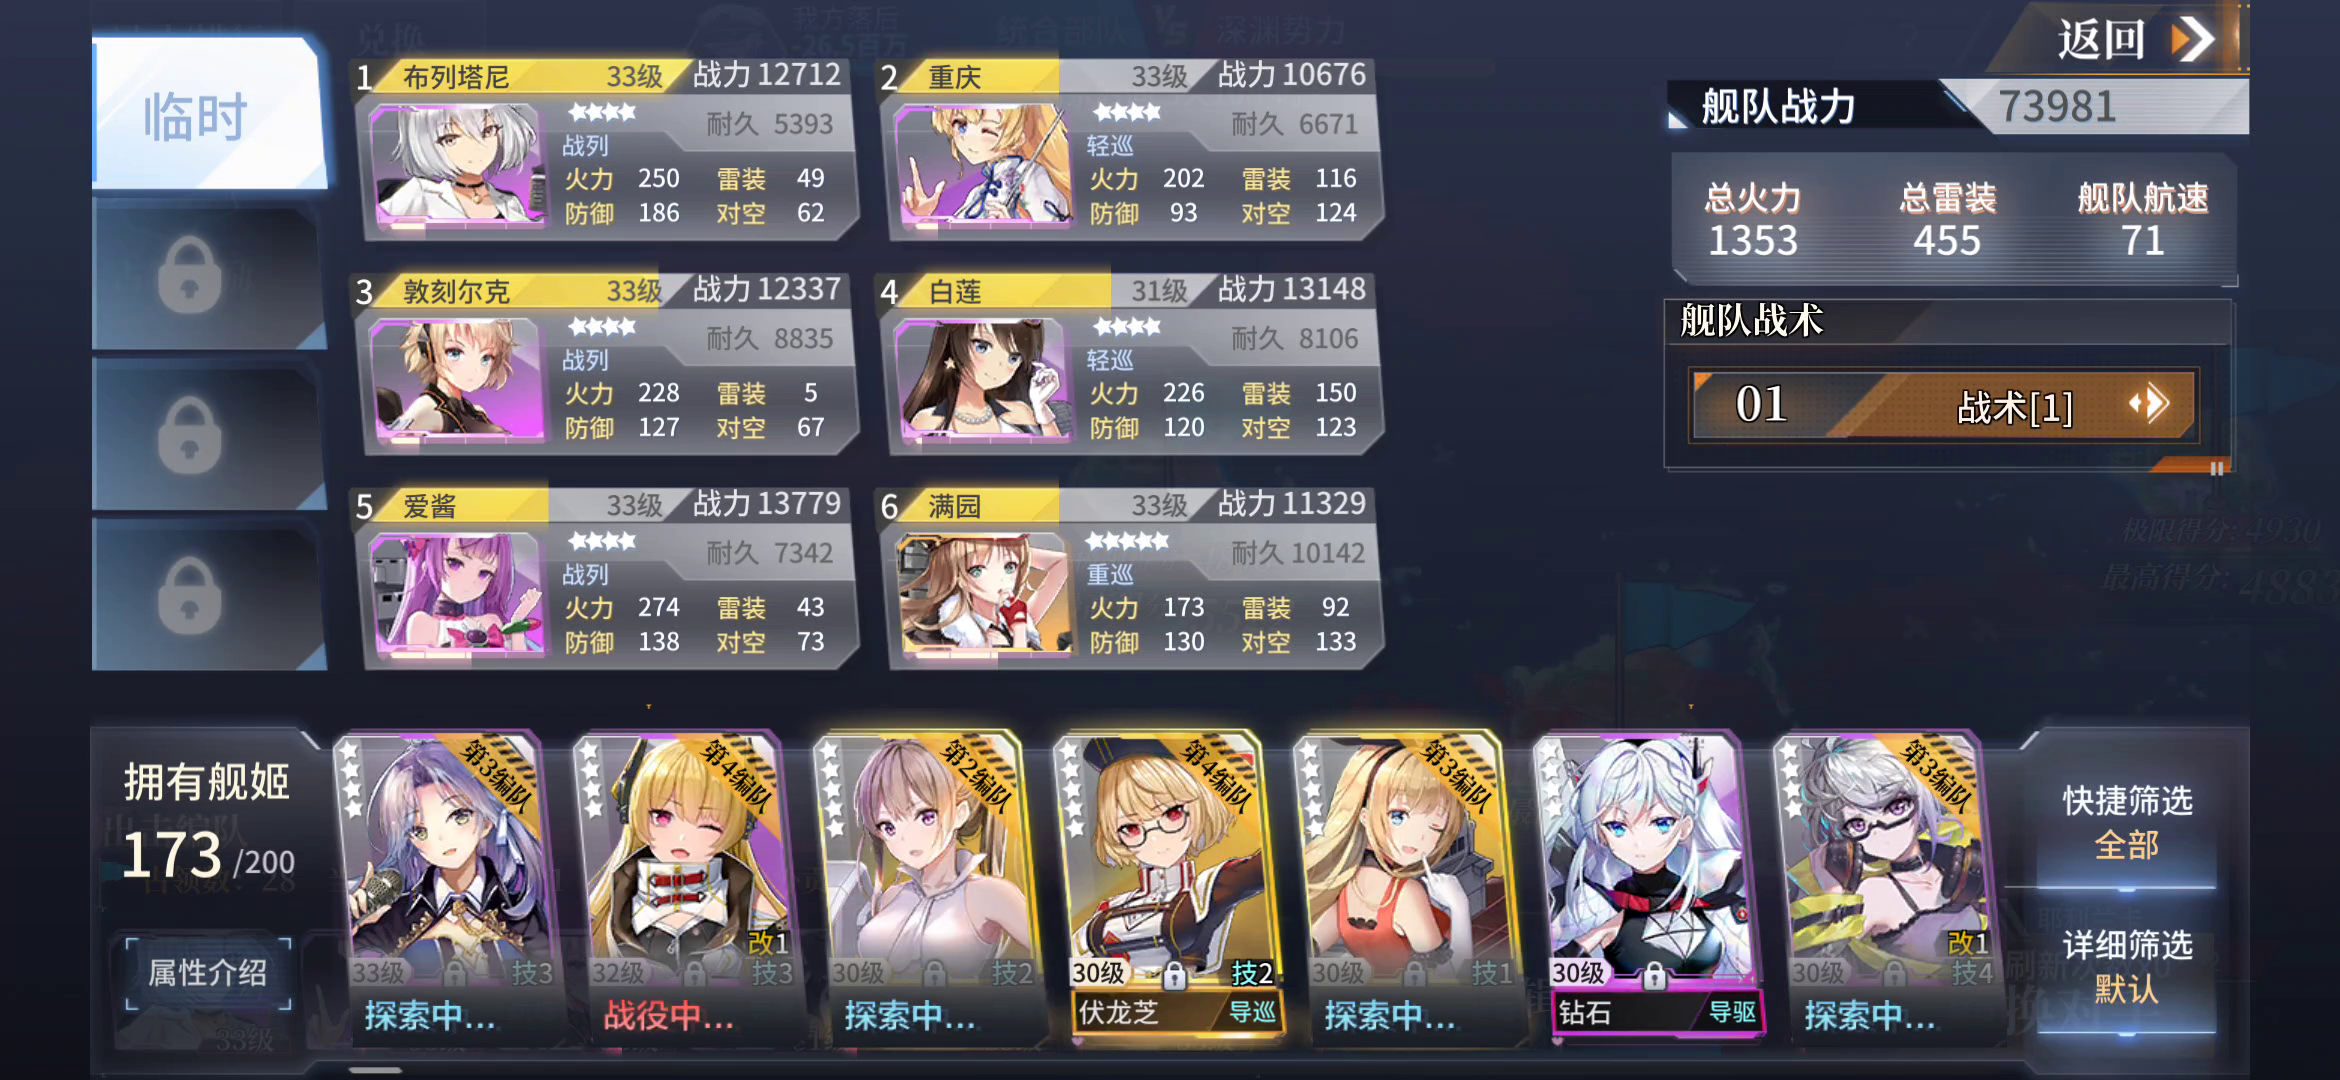Click the 属性介绍 button
Screen dimensions: 2340x1080
coord(208,972)
